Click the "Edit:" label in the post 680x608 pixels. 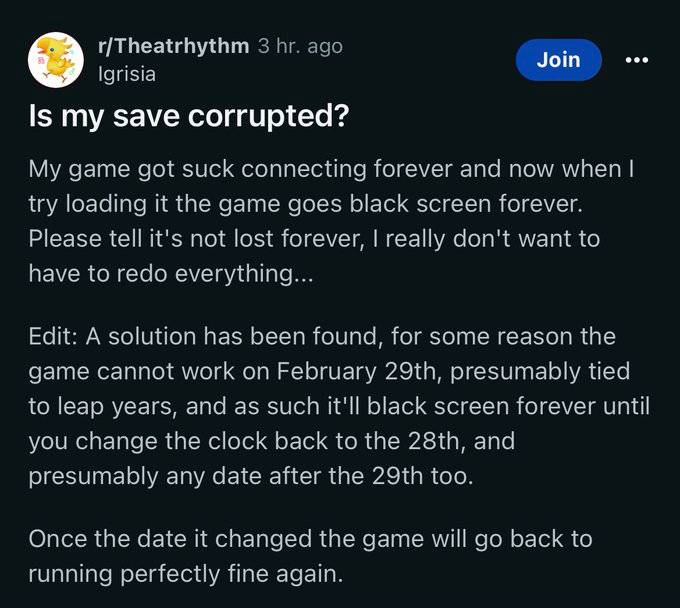(x=53, y=337)
